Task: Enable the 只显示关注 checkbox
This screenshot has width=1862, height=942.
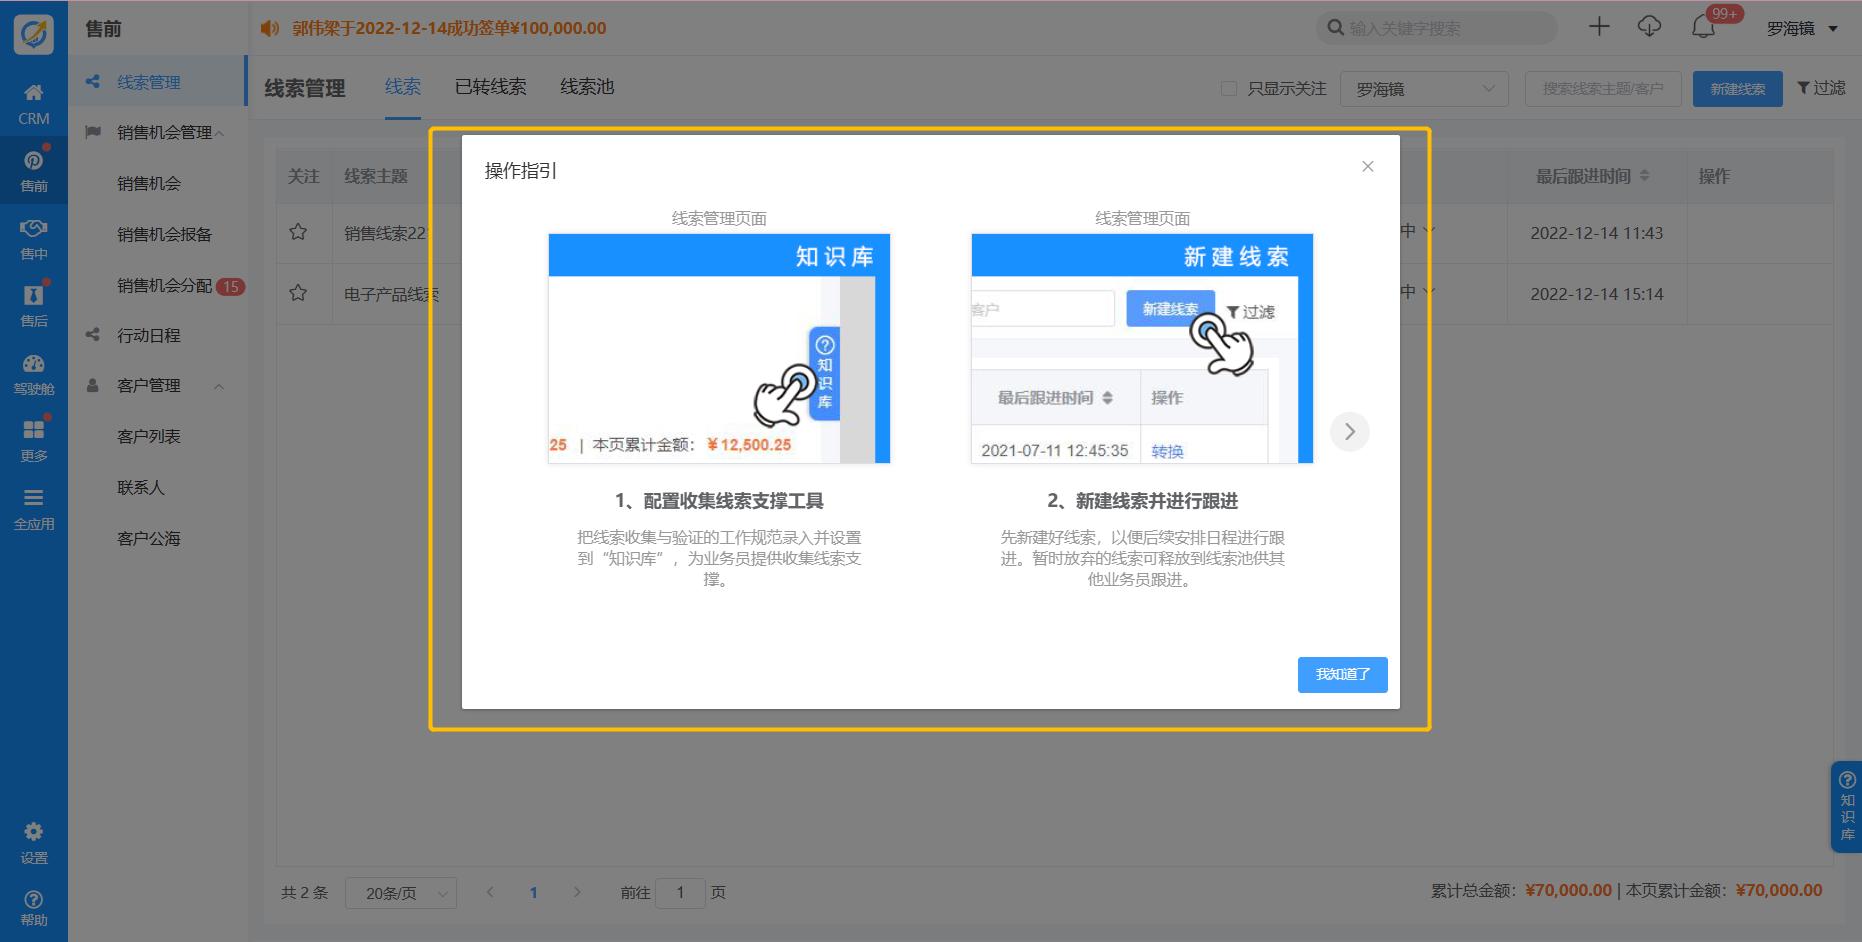Action: coord(1229,89)
